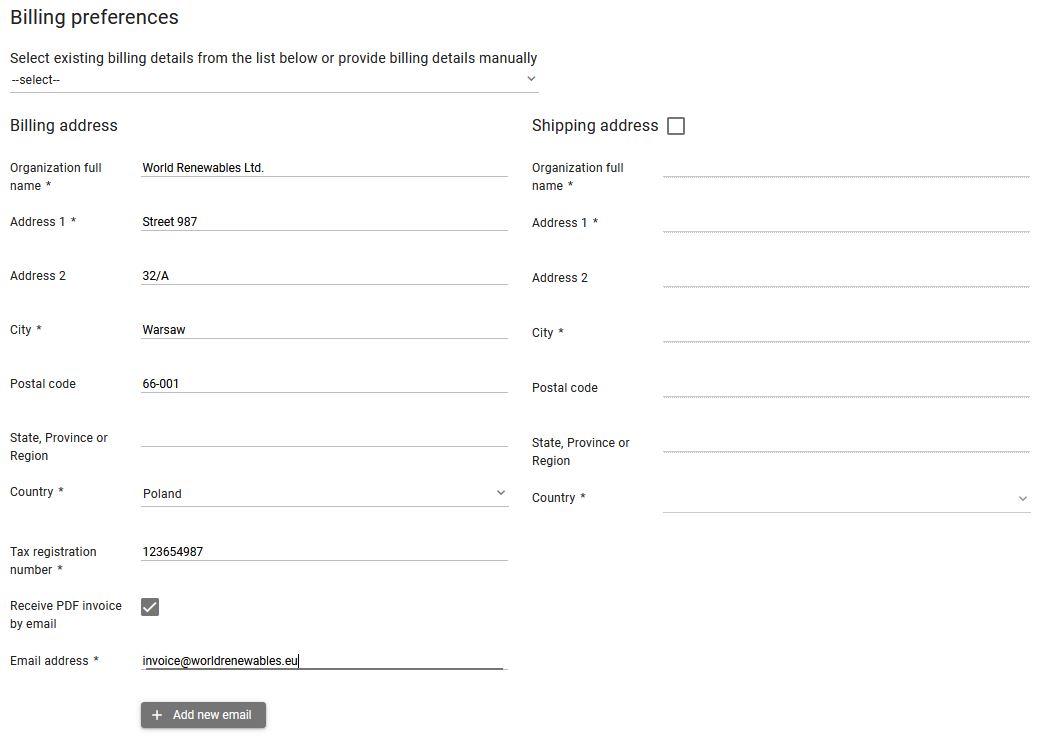Click the billing Organization full name field
The height and width of the screenshot is (737, 1057).
click(324, 168)
